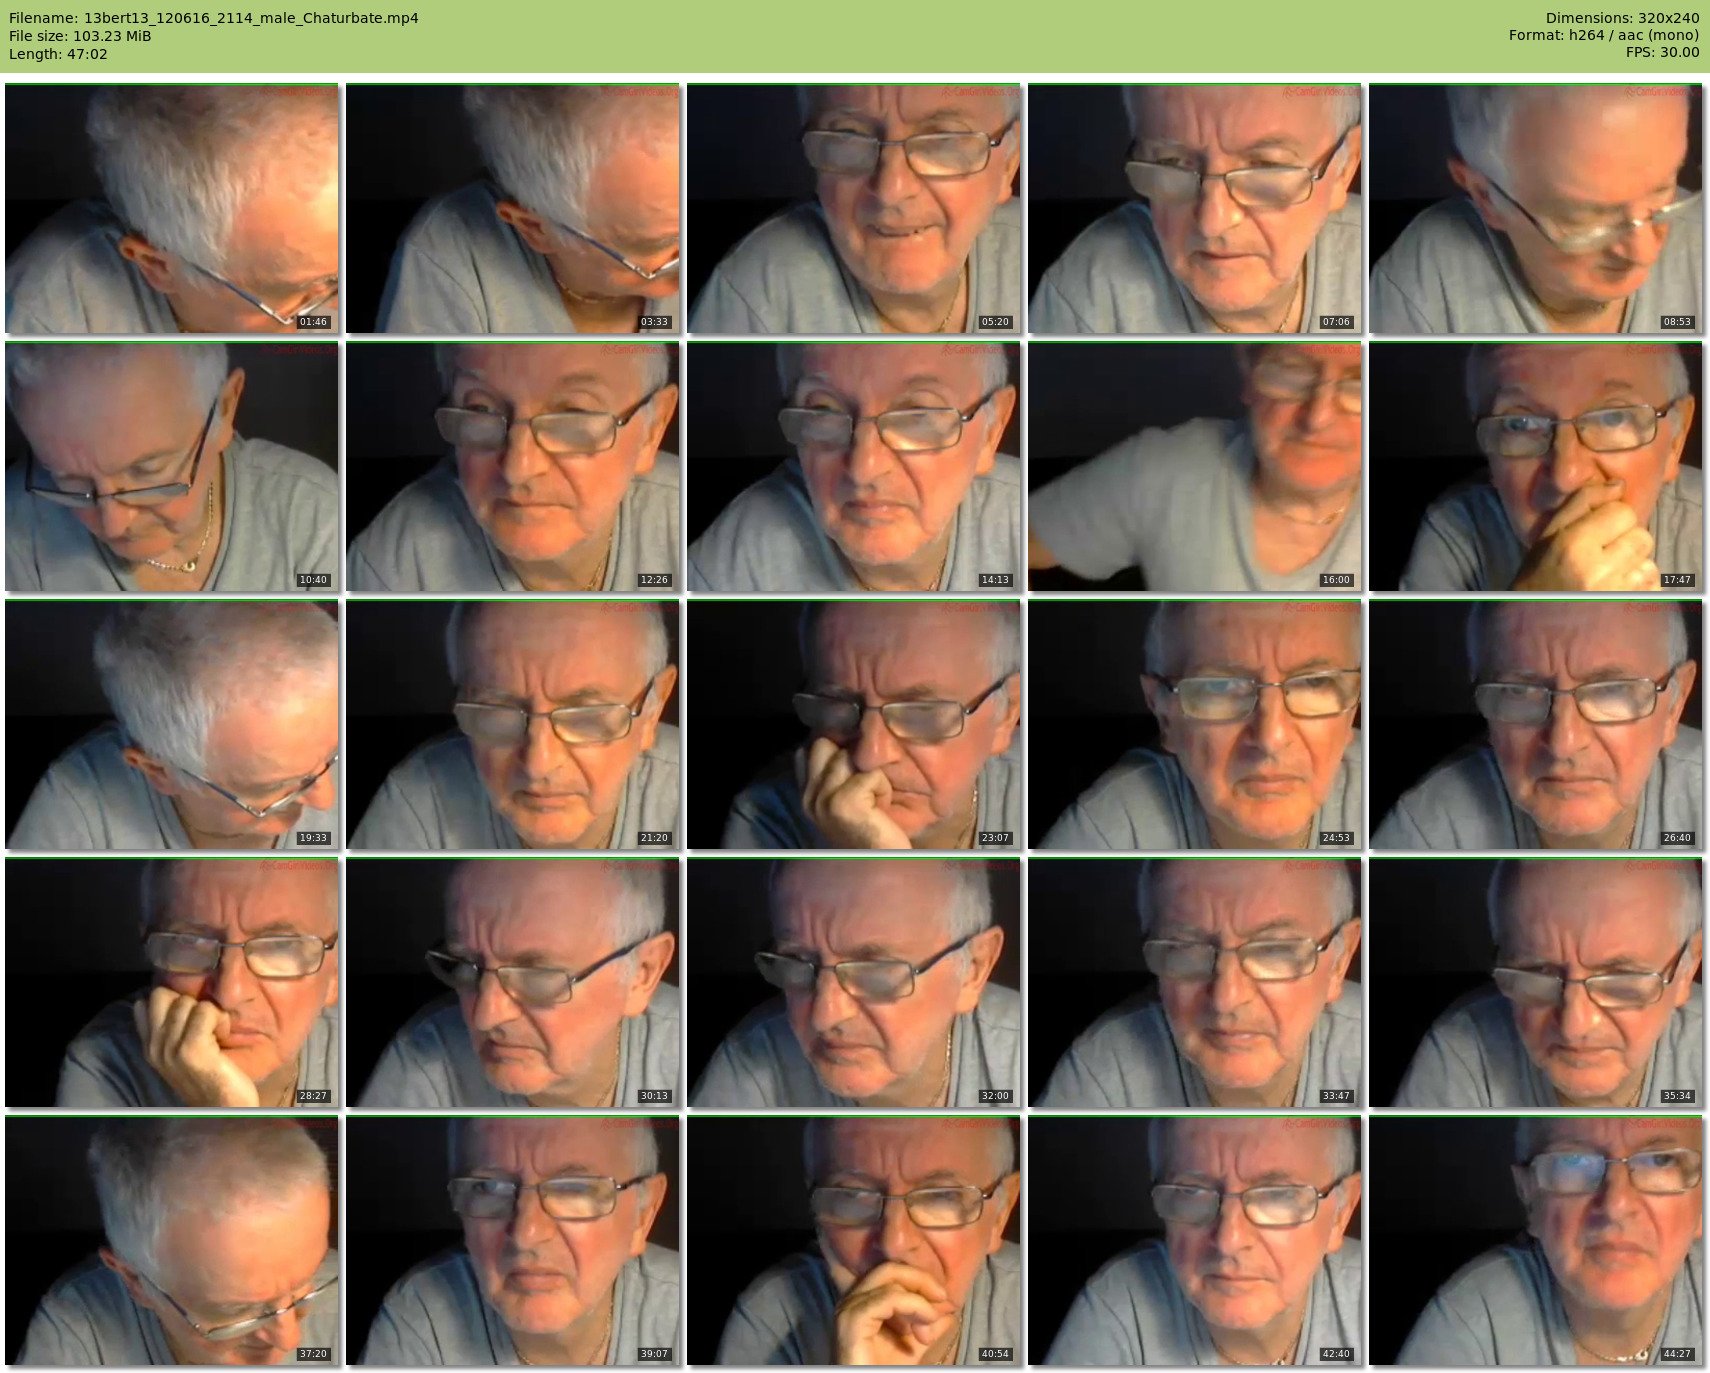Click the 10:40 frame thumbnail
The image size is (1710, 1373).
click(x=172, y=466)
